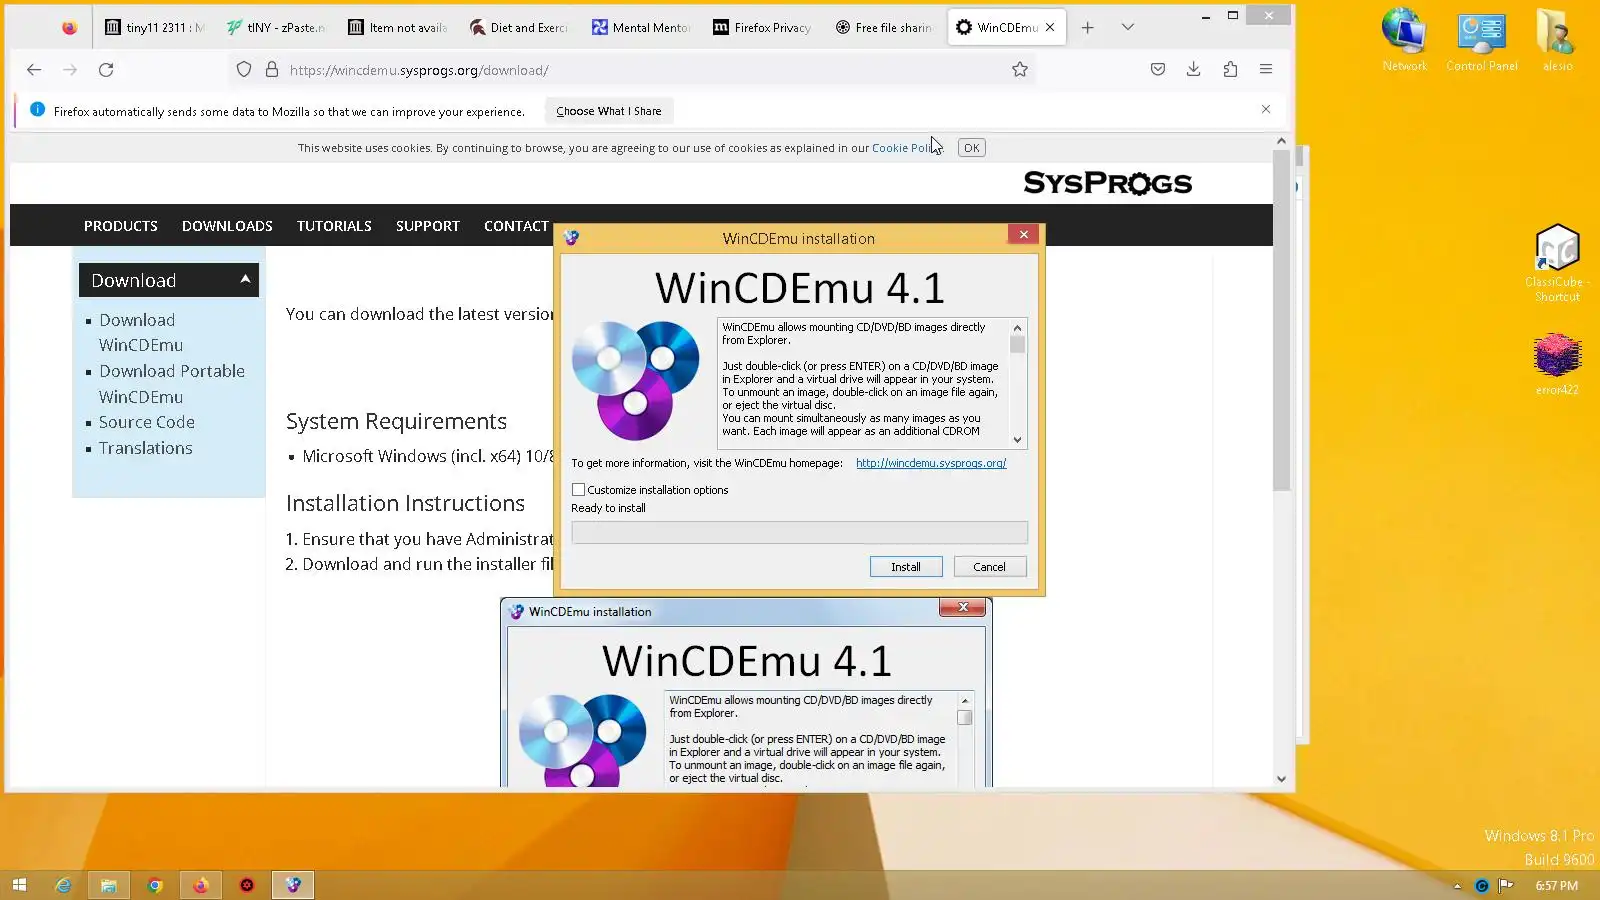Open a new browser tab
Image resolution: width=1600 pixels, height=900 pixels.
(x=1088, y=28)
